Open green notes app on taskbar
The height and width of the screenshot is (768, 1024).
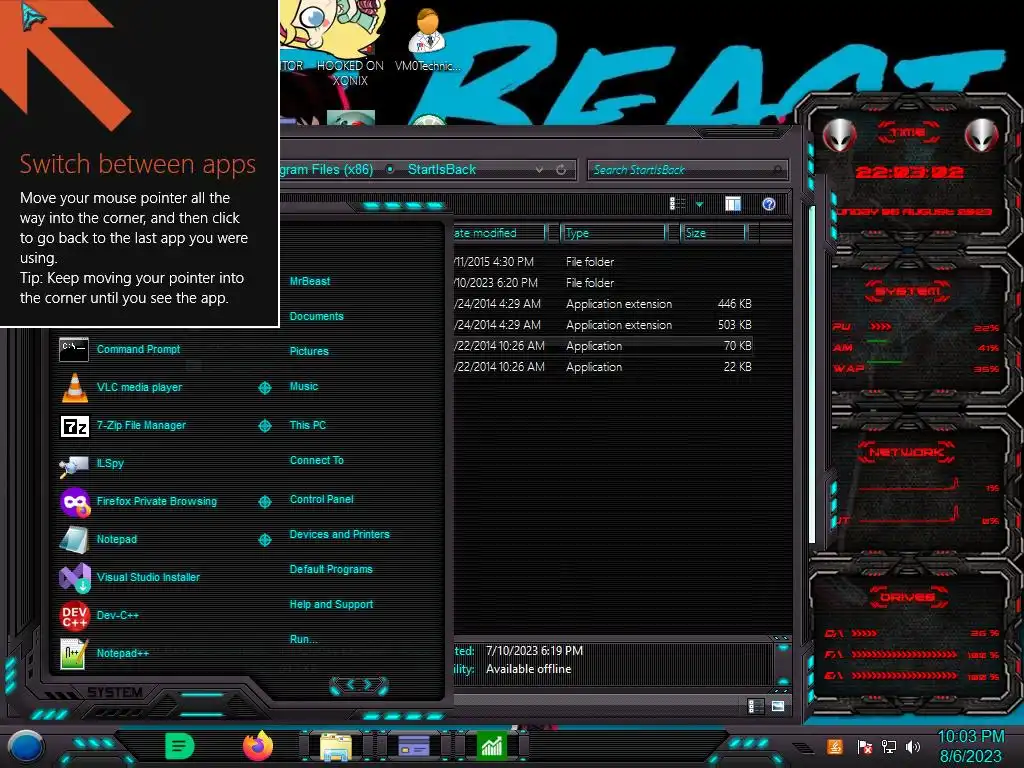point(180,746)
